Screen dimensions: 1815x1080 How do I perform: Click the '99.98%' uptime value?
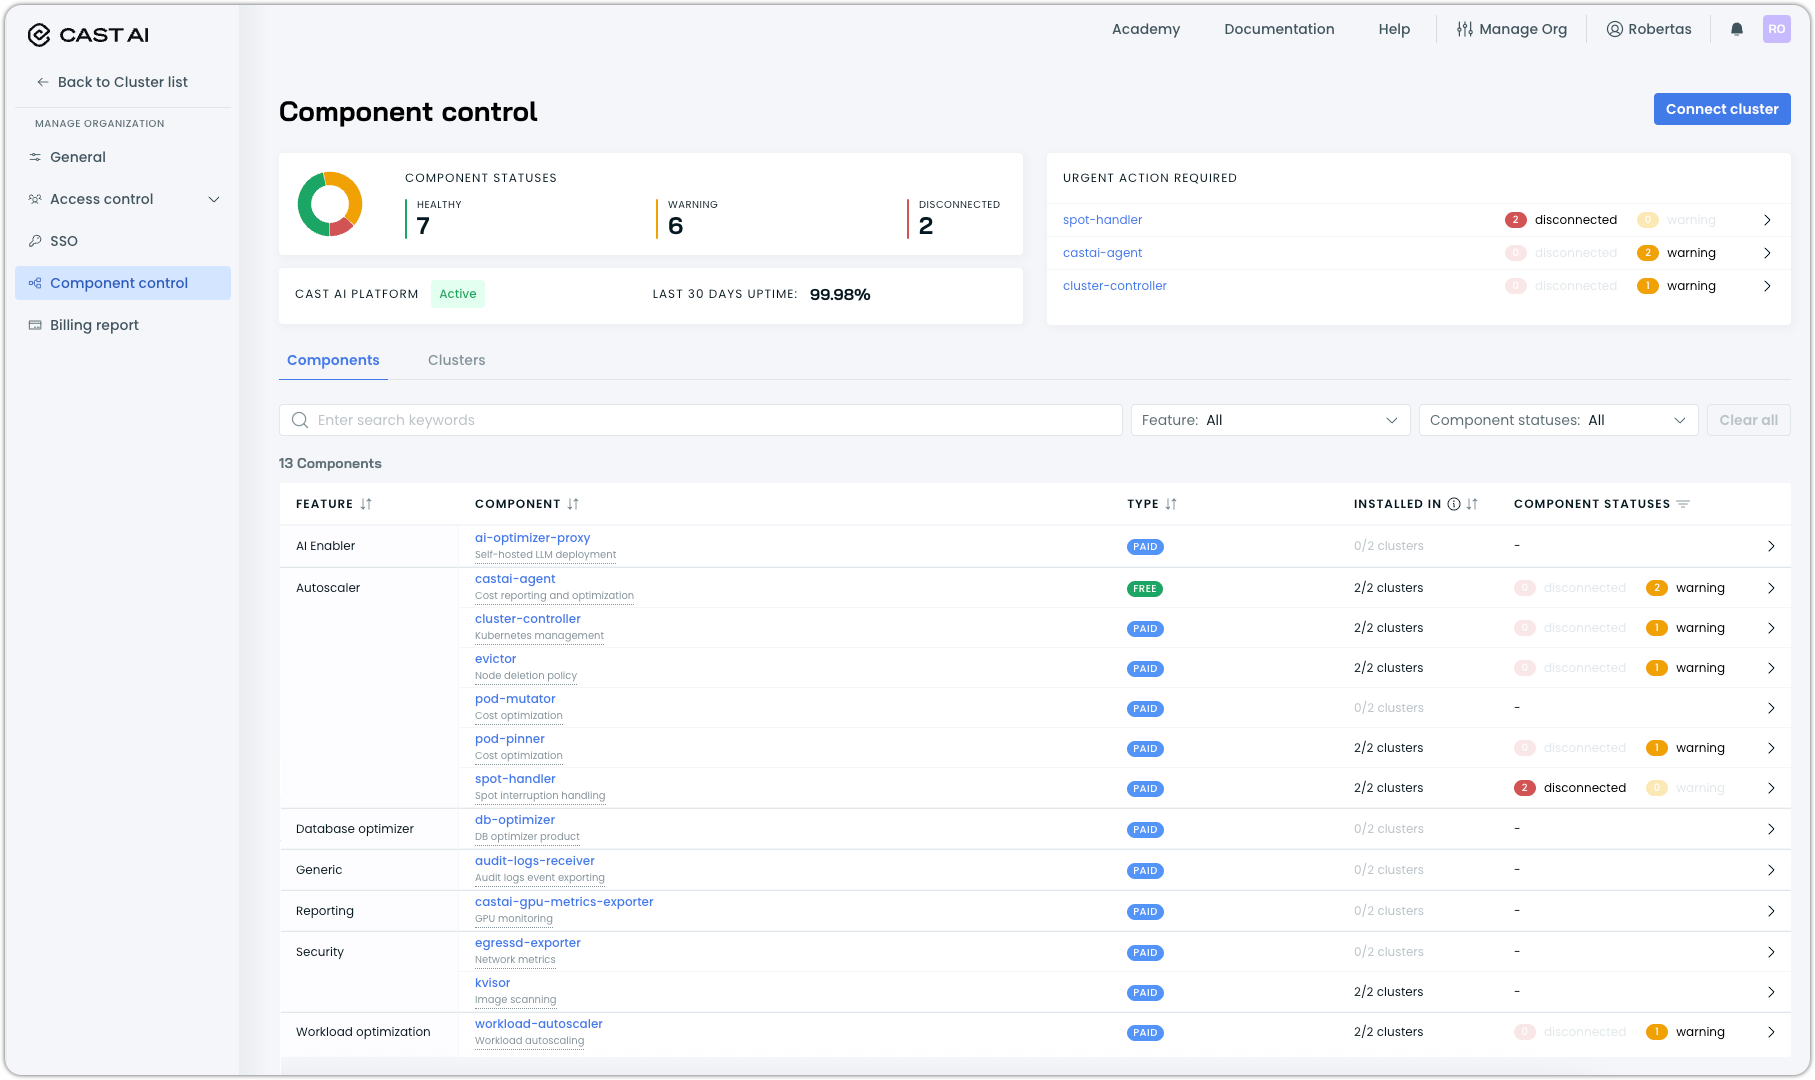[x=840, y=294]
